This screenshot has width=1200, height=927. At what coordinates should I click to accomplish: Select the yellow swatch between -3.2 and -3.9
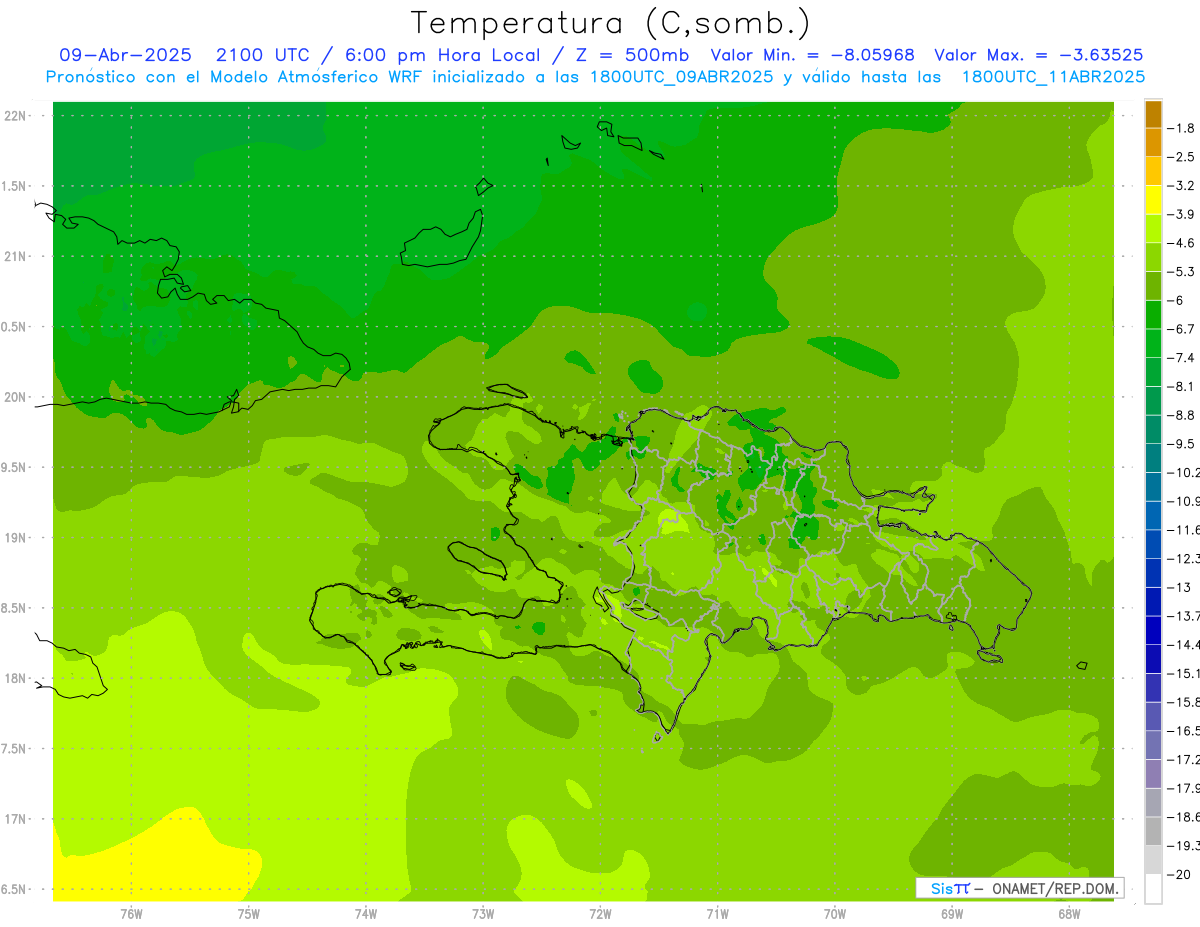pyautogui.click(x=1153, y=200)
